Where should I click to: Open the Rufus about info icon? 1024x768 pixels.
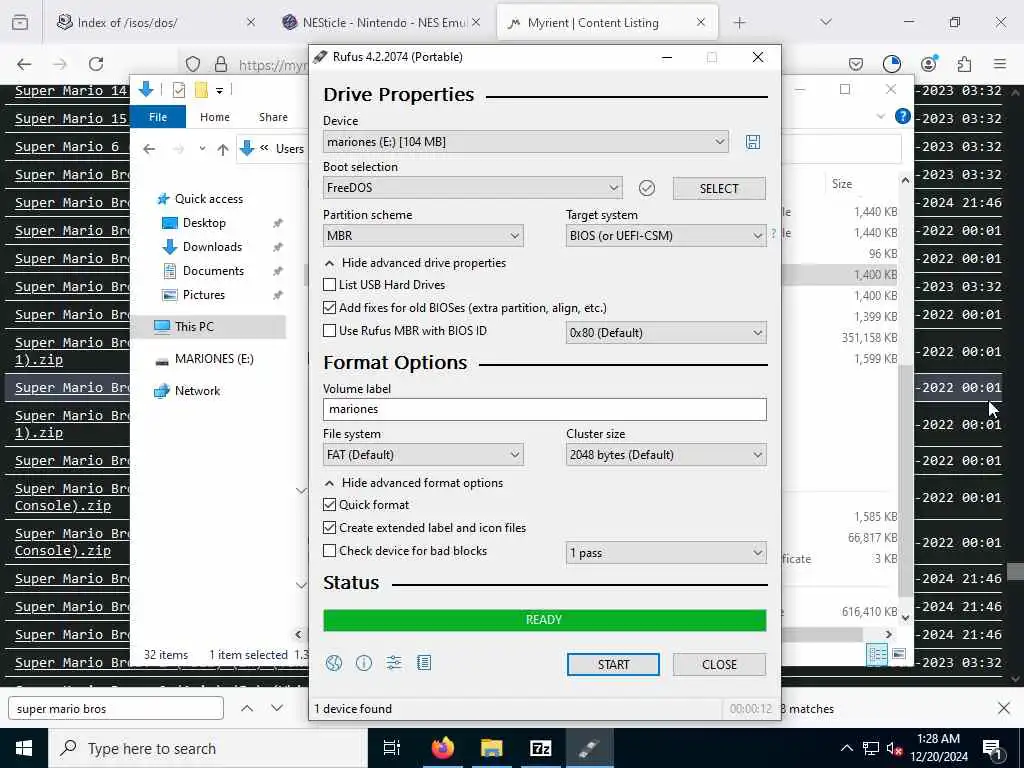(x=364, y=664)
